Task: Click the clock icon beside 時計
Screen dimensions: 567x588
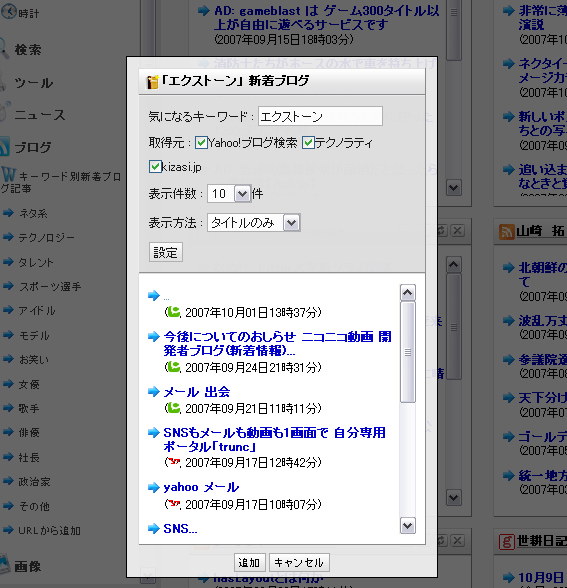Action: (8, 12)
